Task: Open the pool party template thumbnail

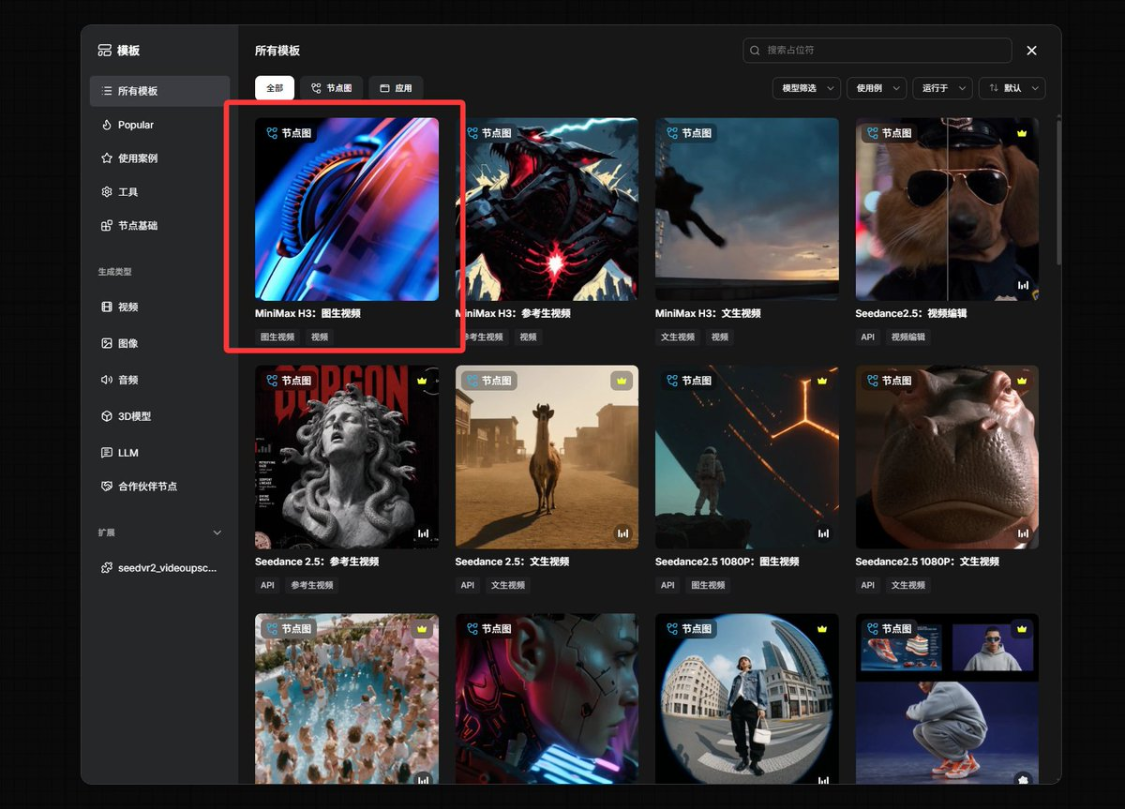Action: tap(347, 699)
